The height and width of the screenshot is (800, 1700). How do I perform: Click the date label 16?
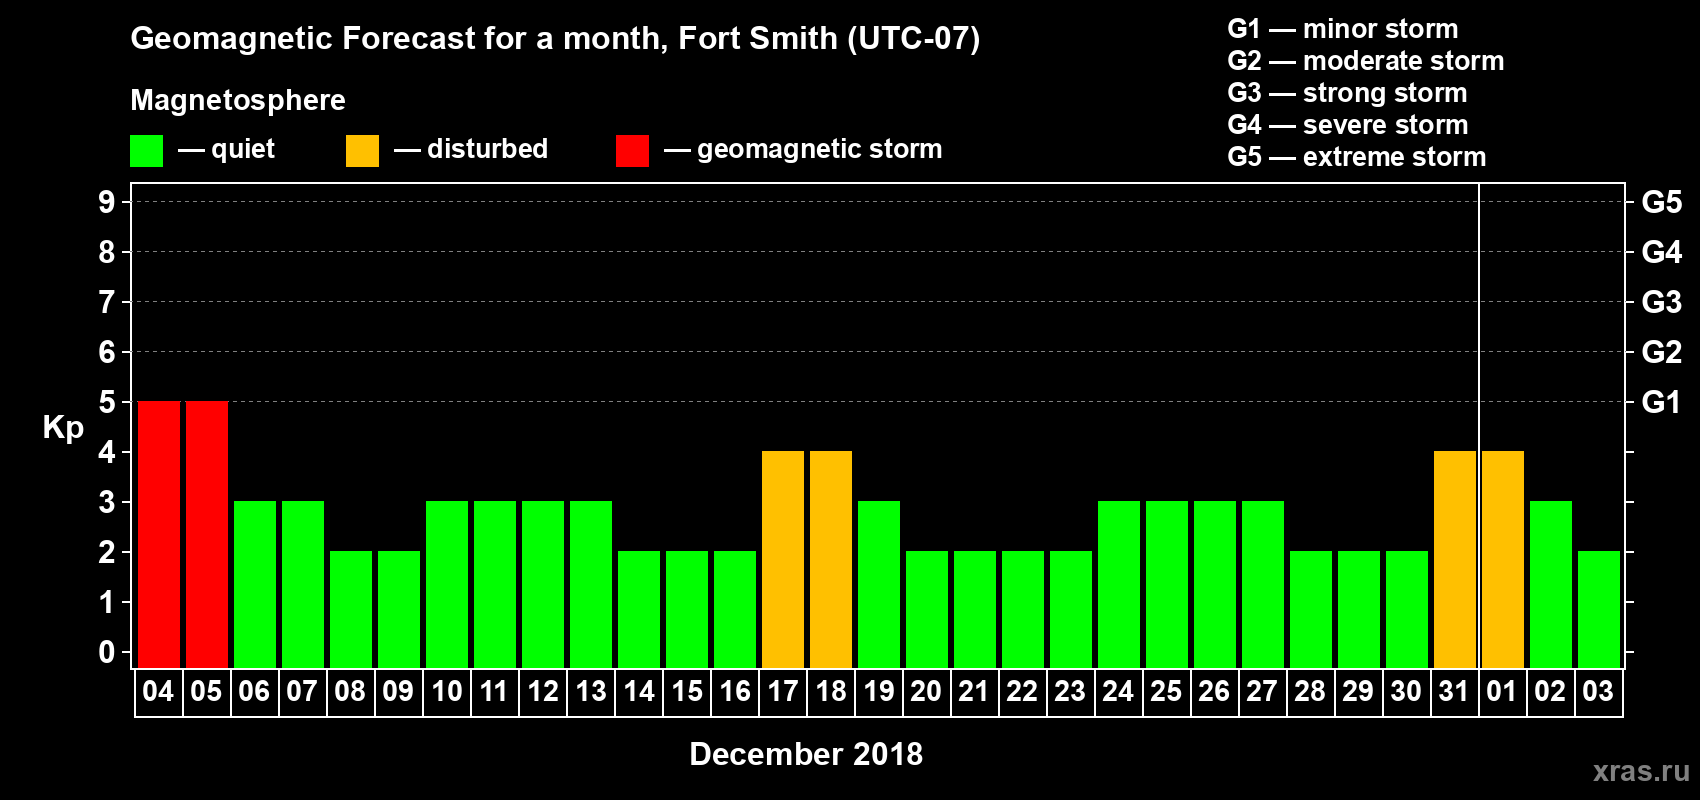coord(735,691)
